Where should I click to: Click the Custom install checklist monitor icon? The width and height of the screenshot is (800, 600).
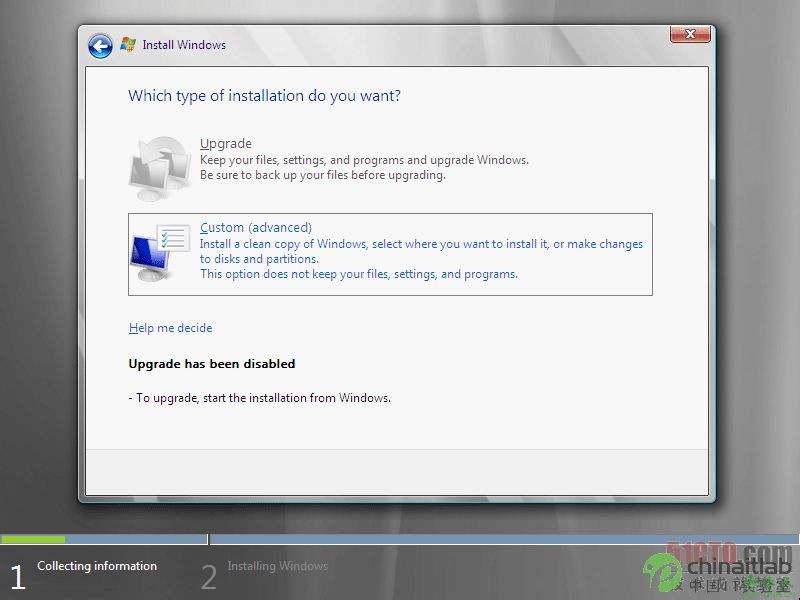click(160, 253)
